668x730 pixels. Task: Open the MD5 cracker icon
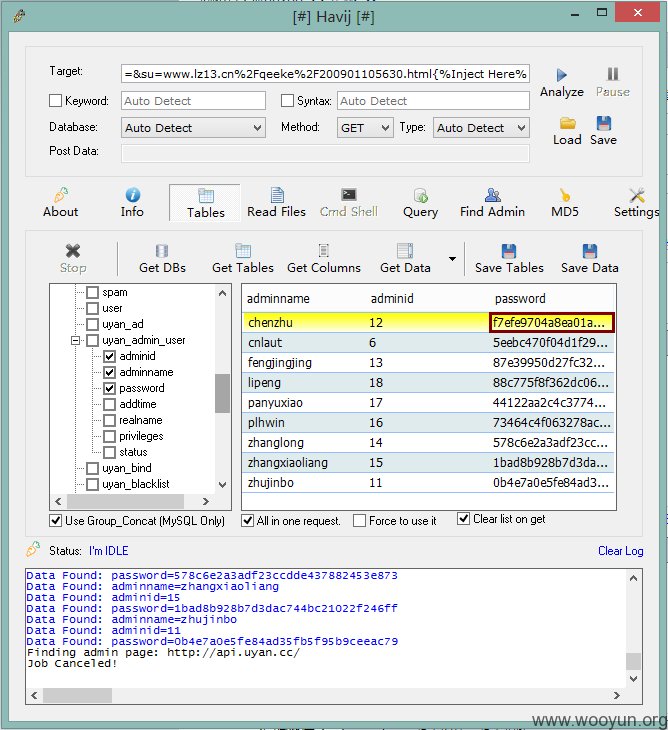click(x=565, y=195)
